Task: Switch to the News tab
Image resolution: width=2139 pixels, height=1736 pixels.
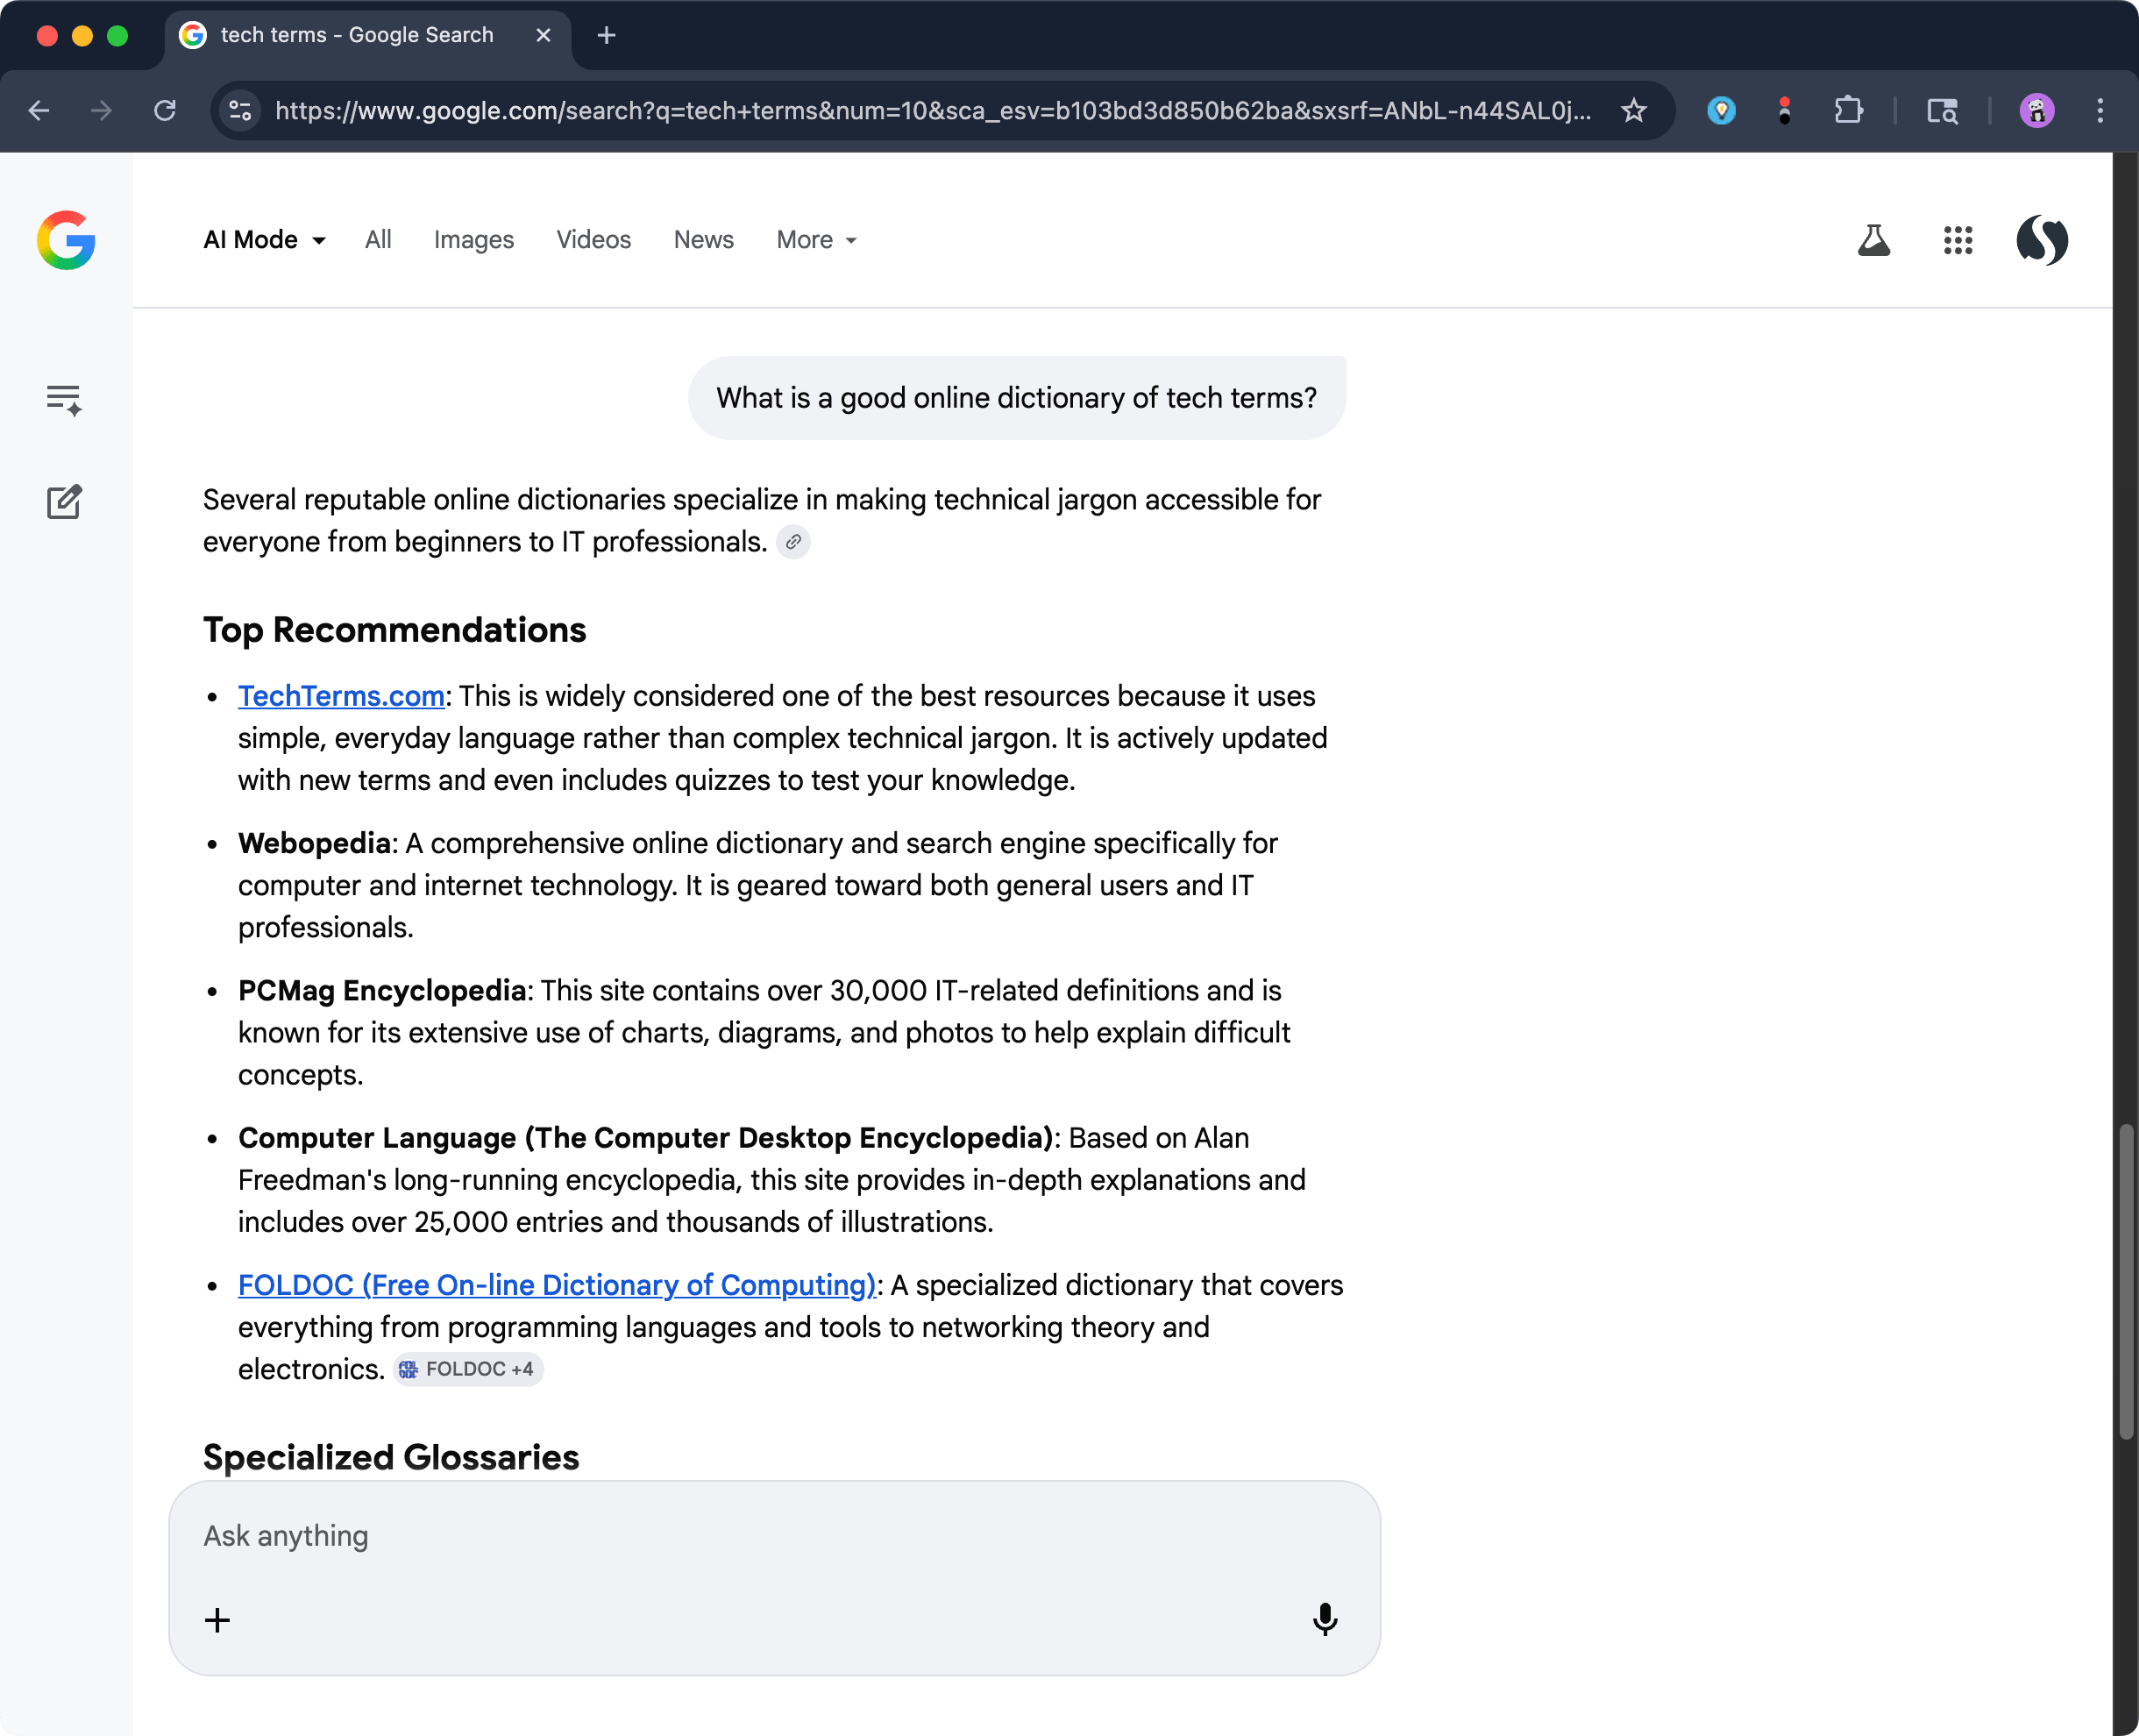Action: (x=703, y=240)
